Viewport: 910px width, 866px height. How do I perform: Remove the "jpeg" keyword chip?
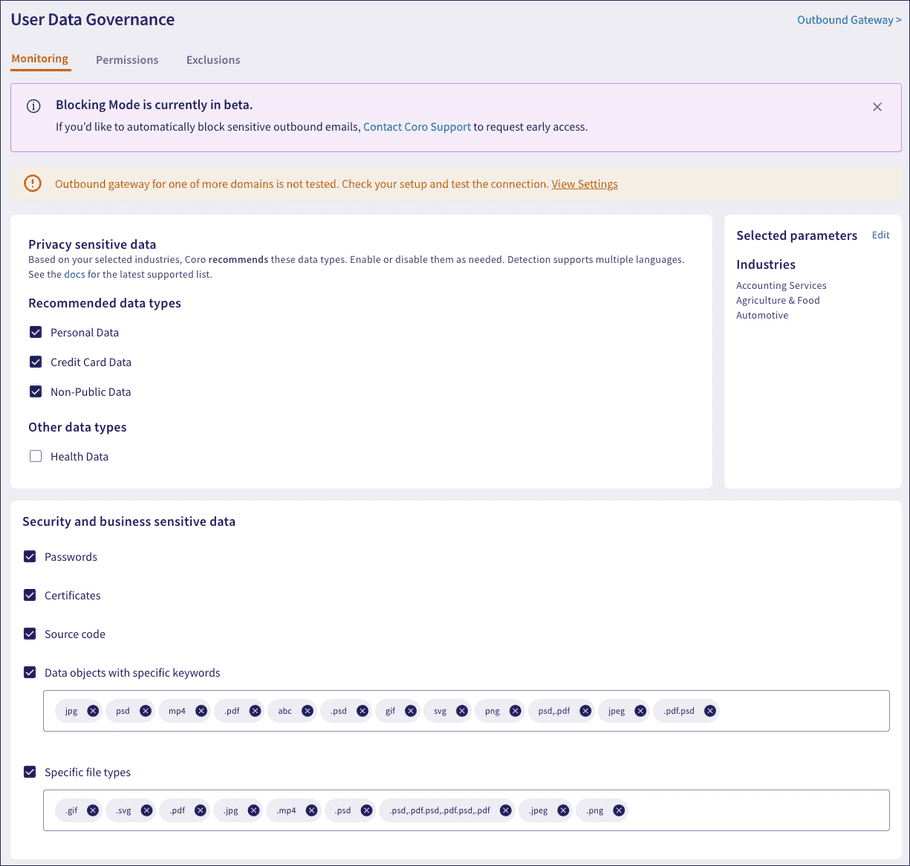640,711
